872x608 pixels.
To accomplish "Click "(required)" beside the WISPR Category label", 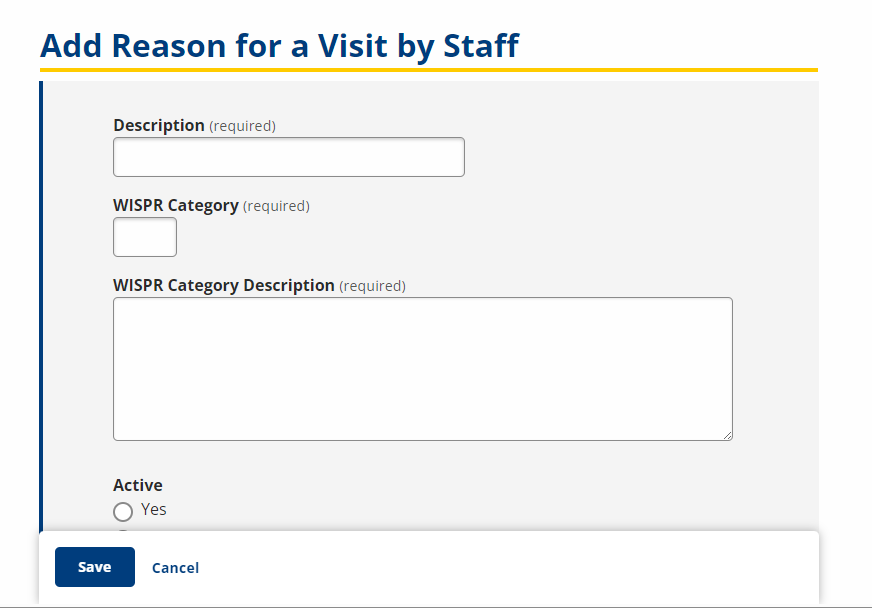I will pyautogui.click(x=276, y=206).
